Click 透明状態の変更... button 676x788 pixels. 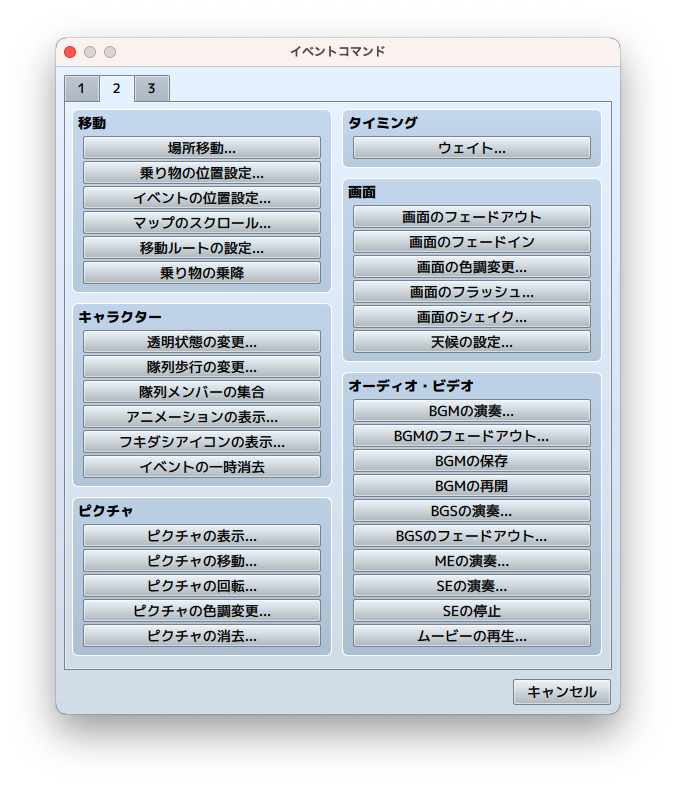202,342
